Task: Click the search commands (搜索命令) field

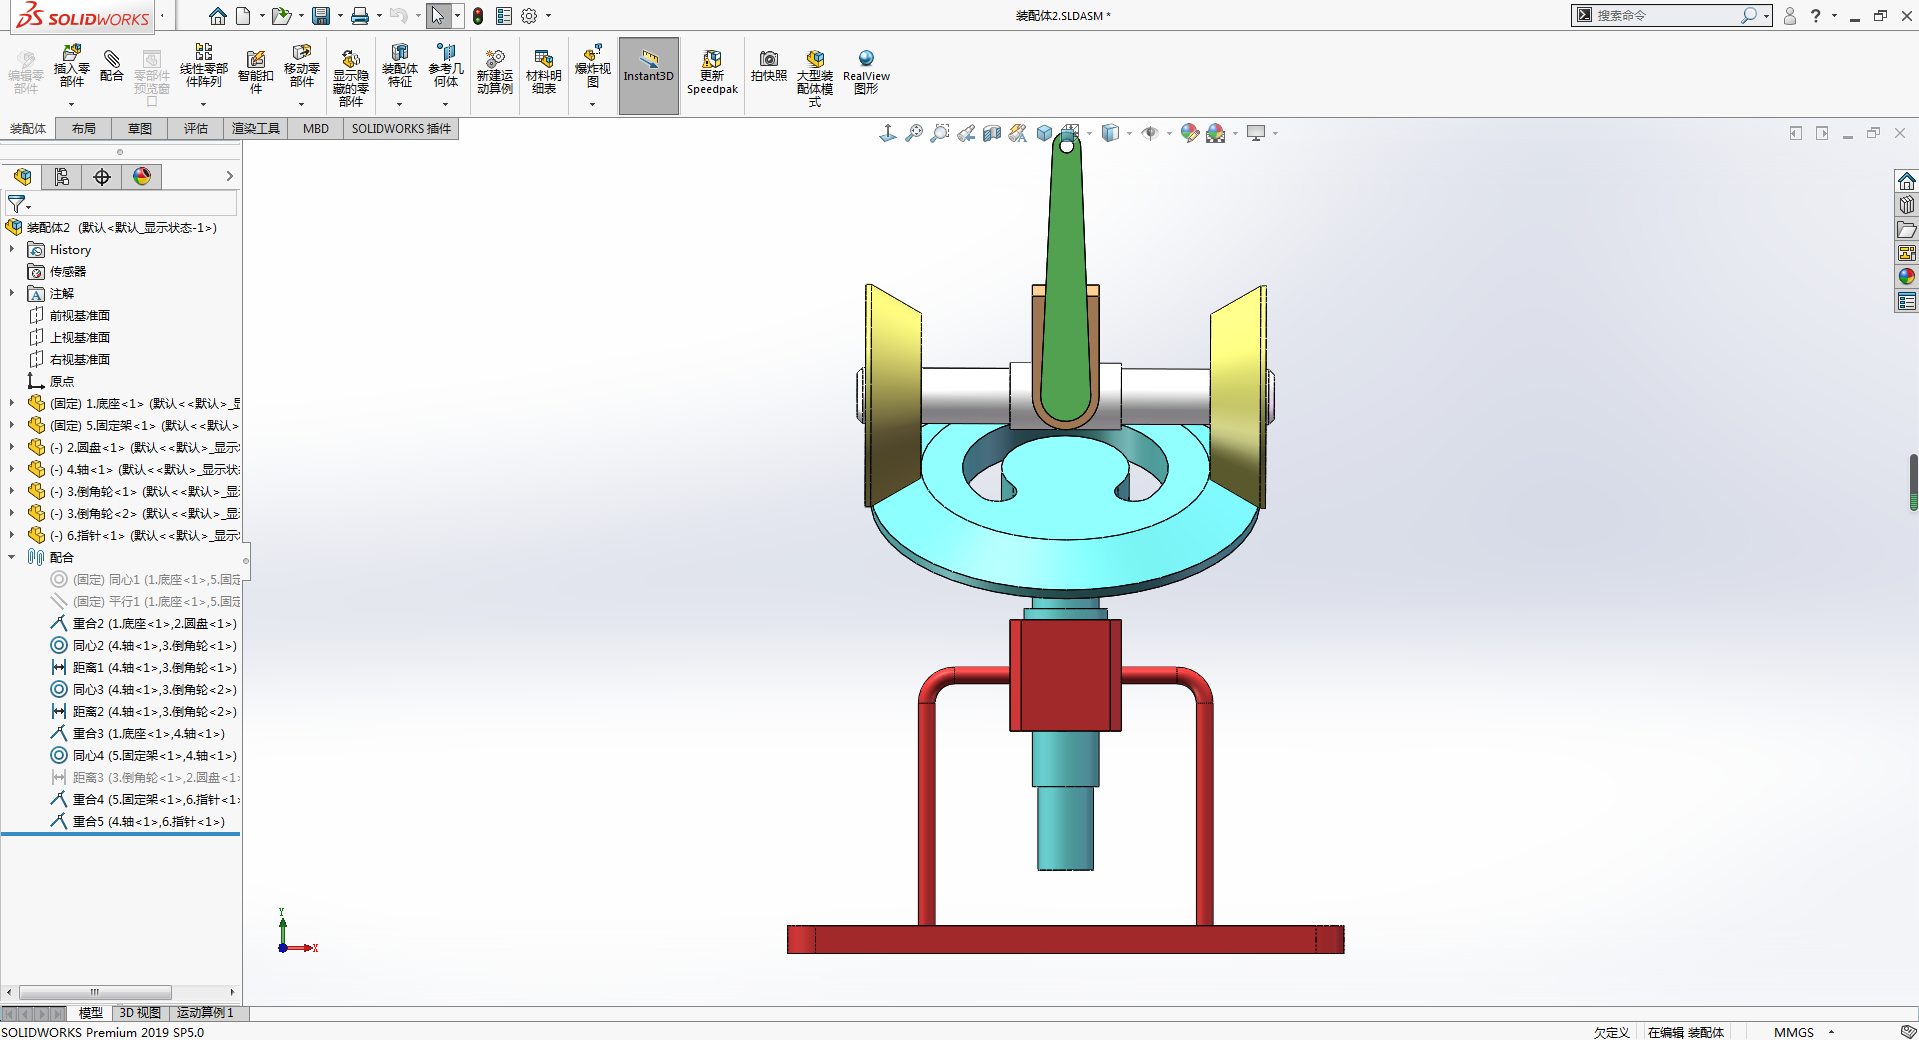Action: [x=1665, y=15]
